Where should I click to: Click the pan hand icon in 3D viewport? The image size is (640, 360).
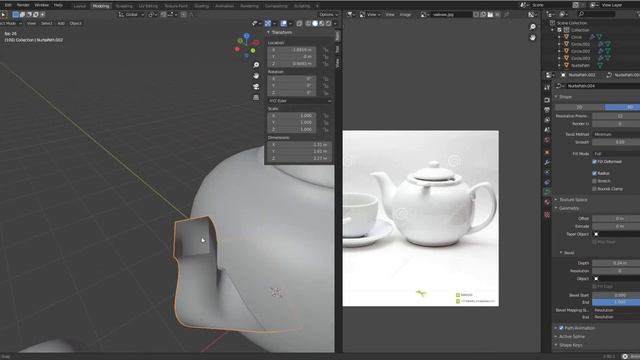tap(256, 76)
